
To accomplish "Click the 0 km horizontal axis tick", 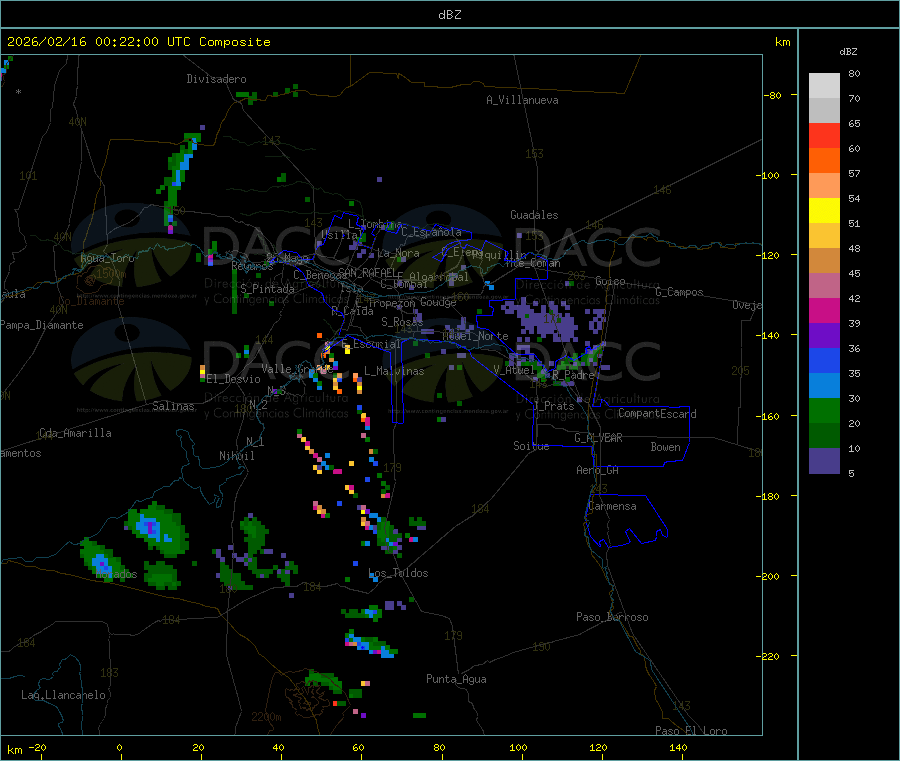I will [119, 747].
